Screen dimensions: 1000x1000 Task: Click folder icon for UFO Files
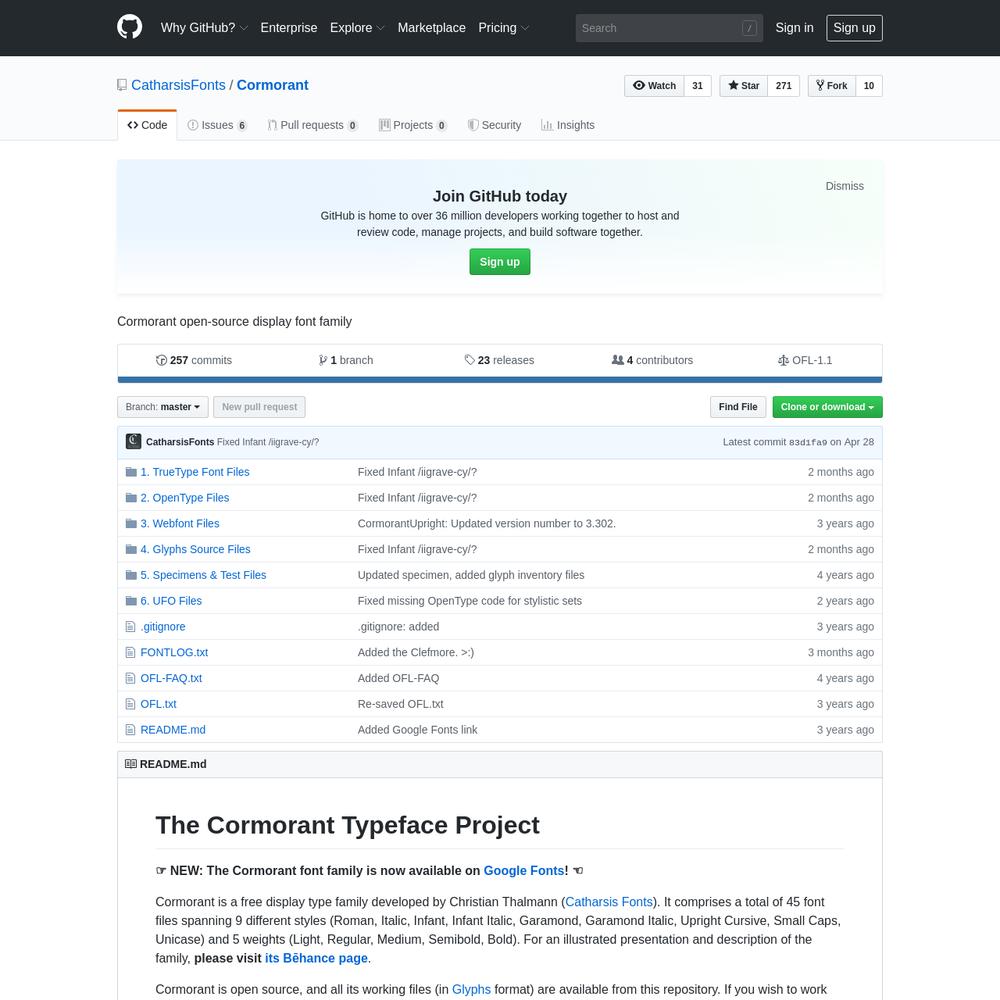131,601
